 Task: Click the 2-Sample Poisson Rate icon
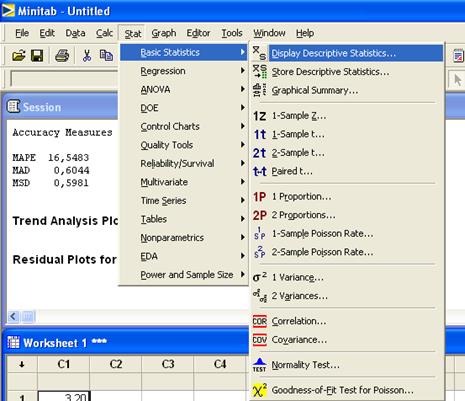(x=260, y=252)
